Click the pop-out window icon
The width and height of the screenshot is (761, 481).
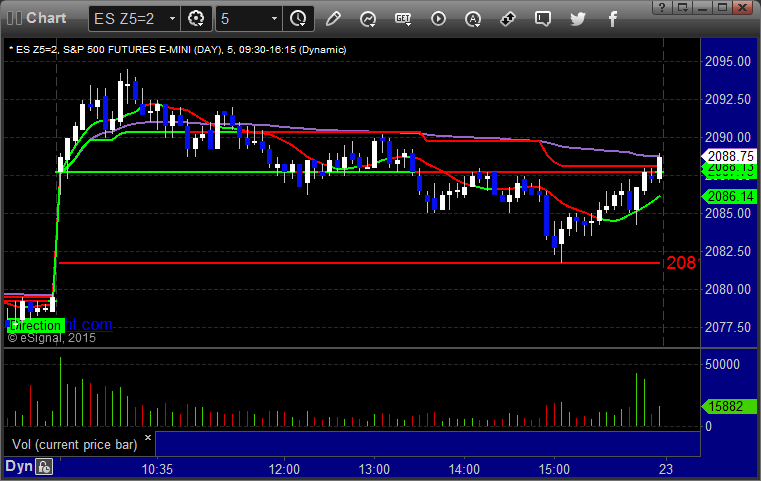tap(682, 7)
